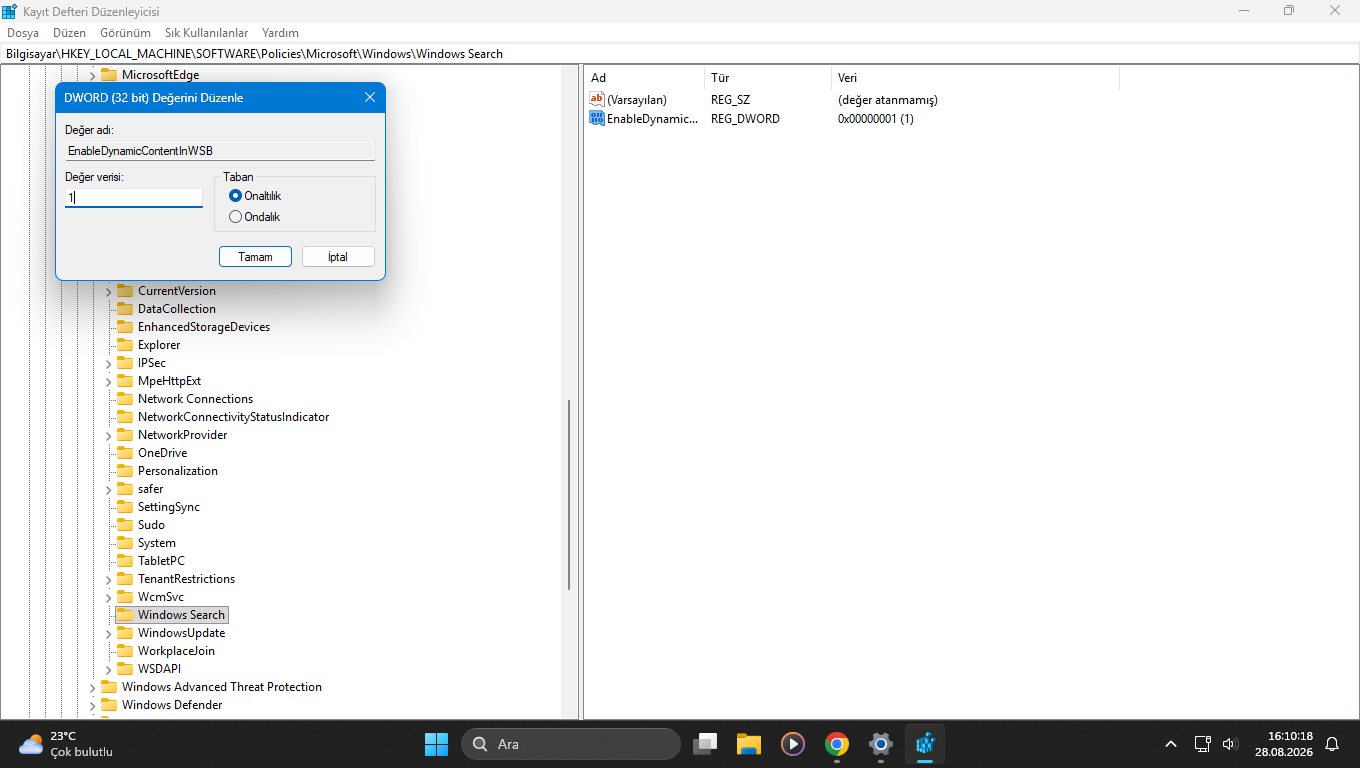Viewport: 1360px width, 768px height.
Task: Click the Windows Search folder icon
Action: [x=125, y=615]
